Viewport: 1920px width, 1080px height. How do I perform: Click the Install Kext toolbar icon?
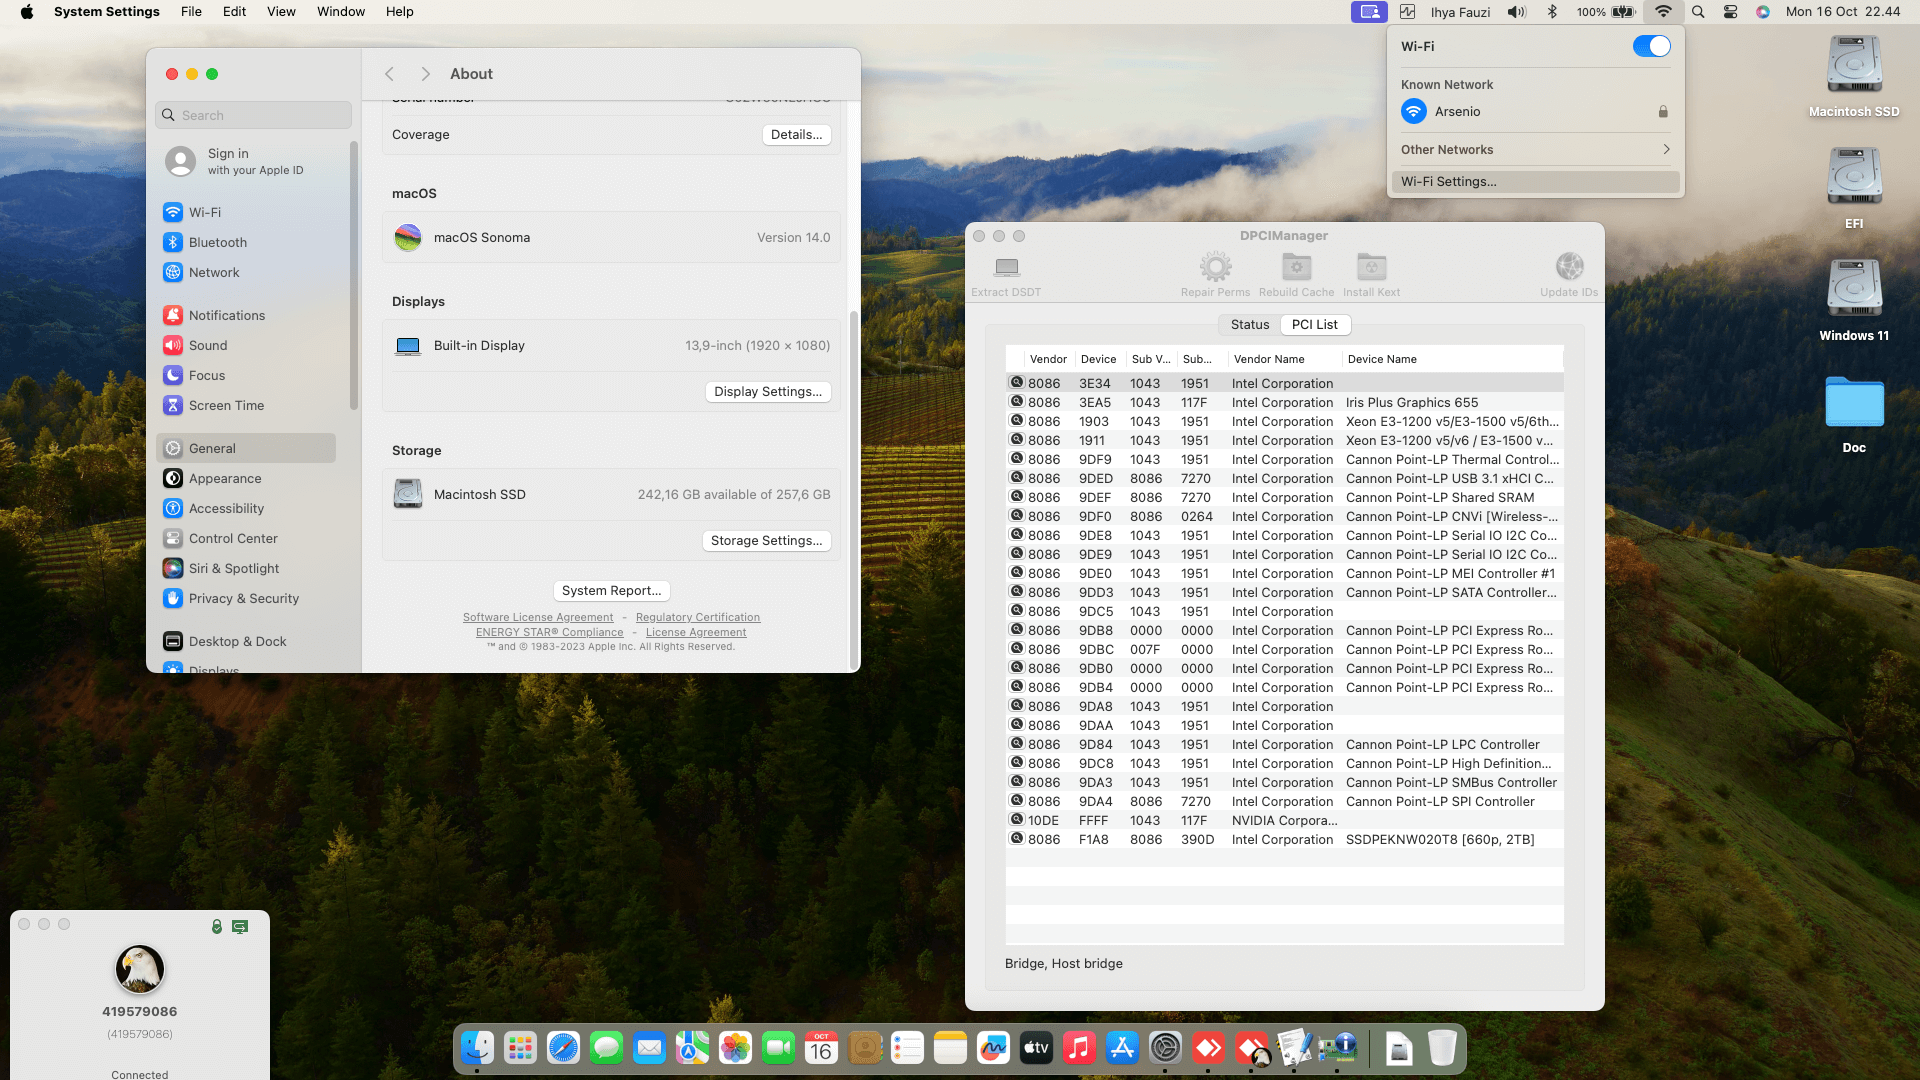click(x=1371, y=267)
